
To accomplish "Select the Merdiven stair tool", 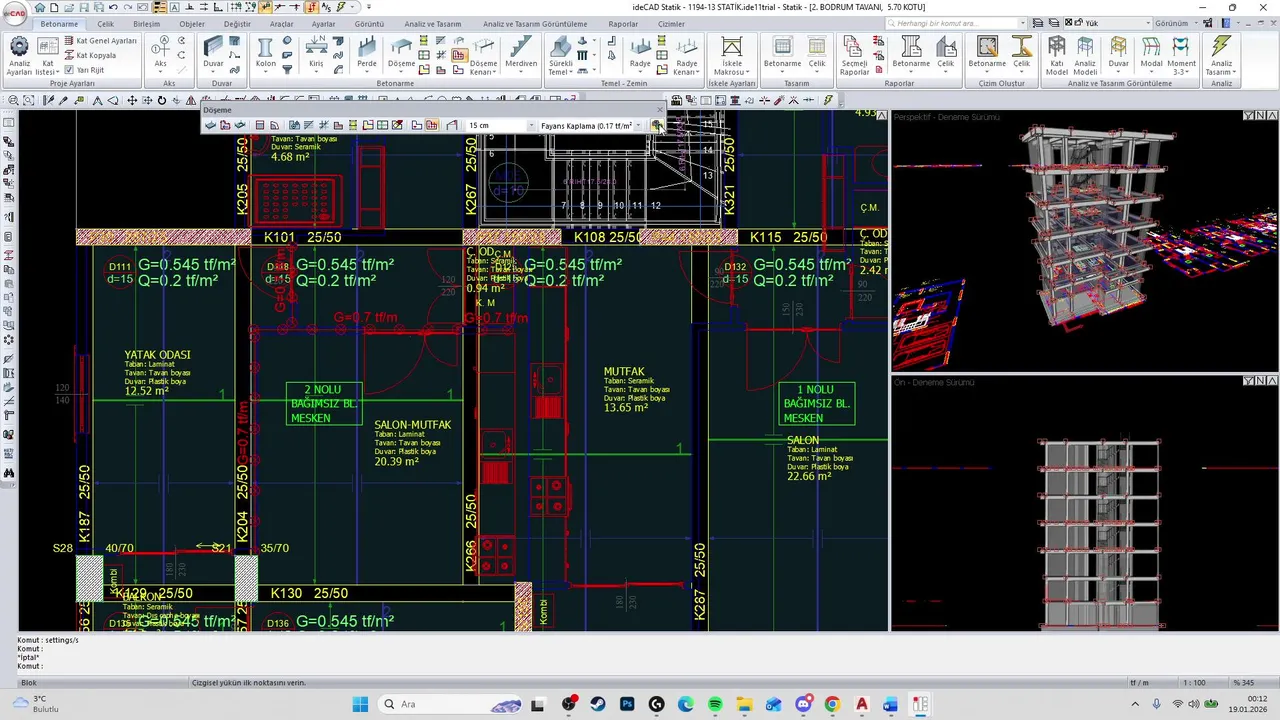I will click(x=521, y=55).
